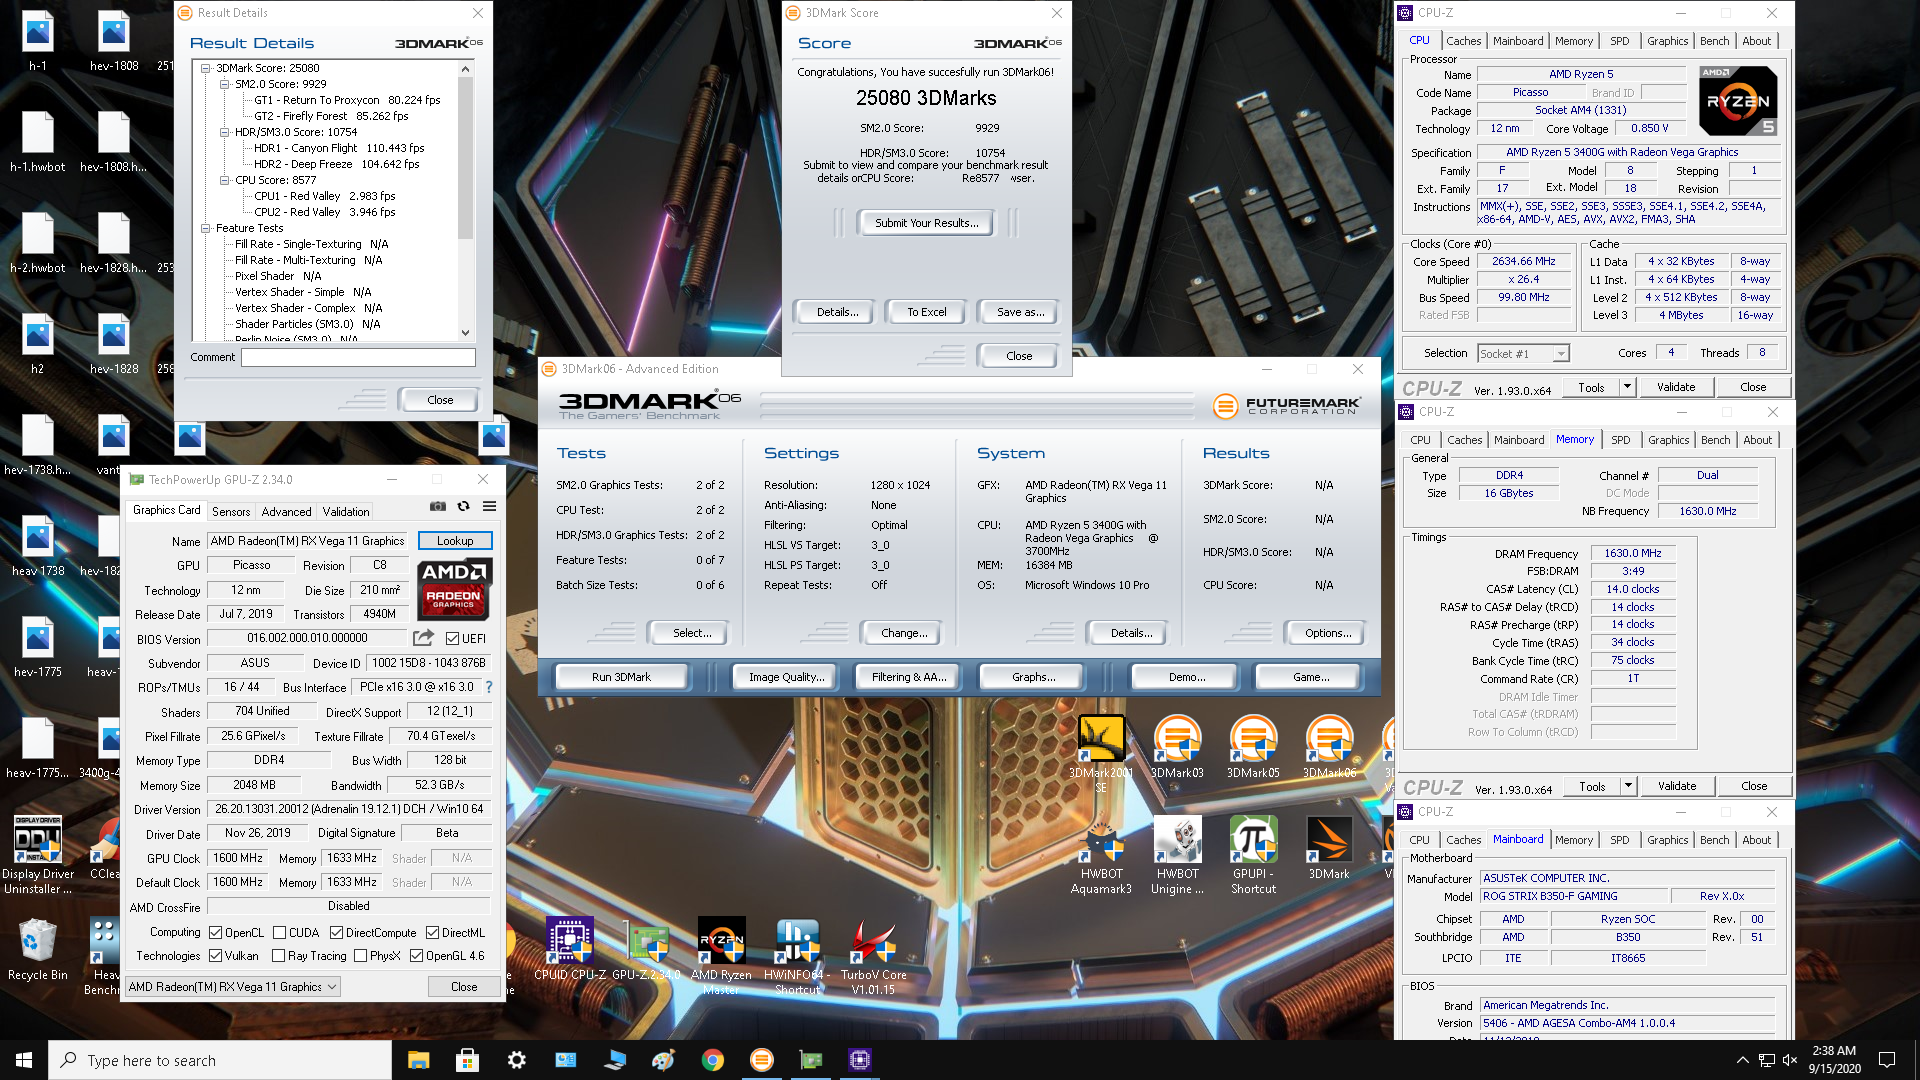Open File Explorer from taskbar
Viewport: 1920px width, 1080px height.
[x=418, y=1060]
